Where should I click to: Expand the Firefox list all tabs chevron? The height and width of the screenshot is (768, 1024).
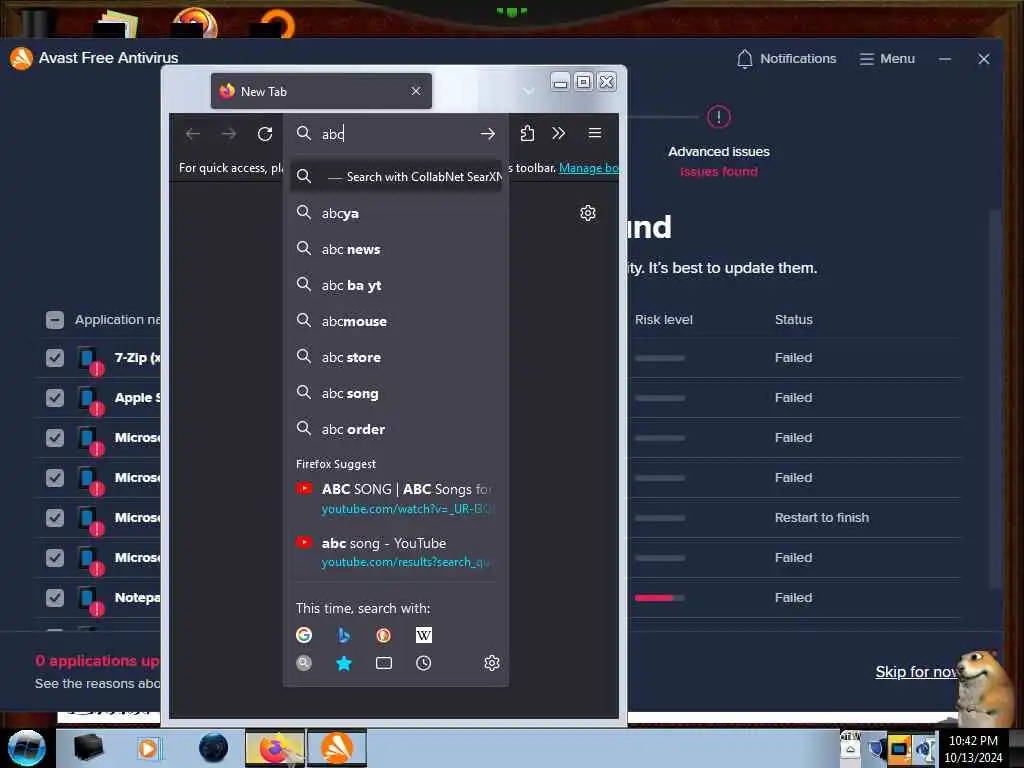[528, 91]
